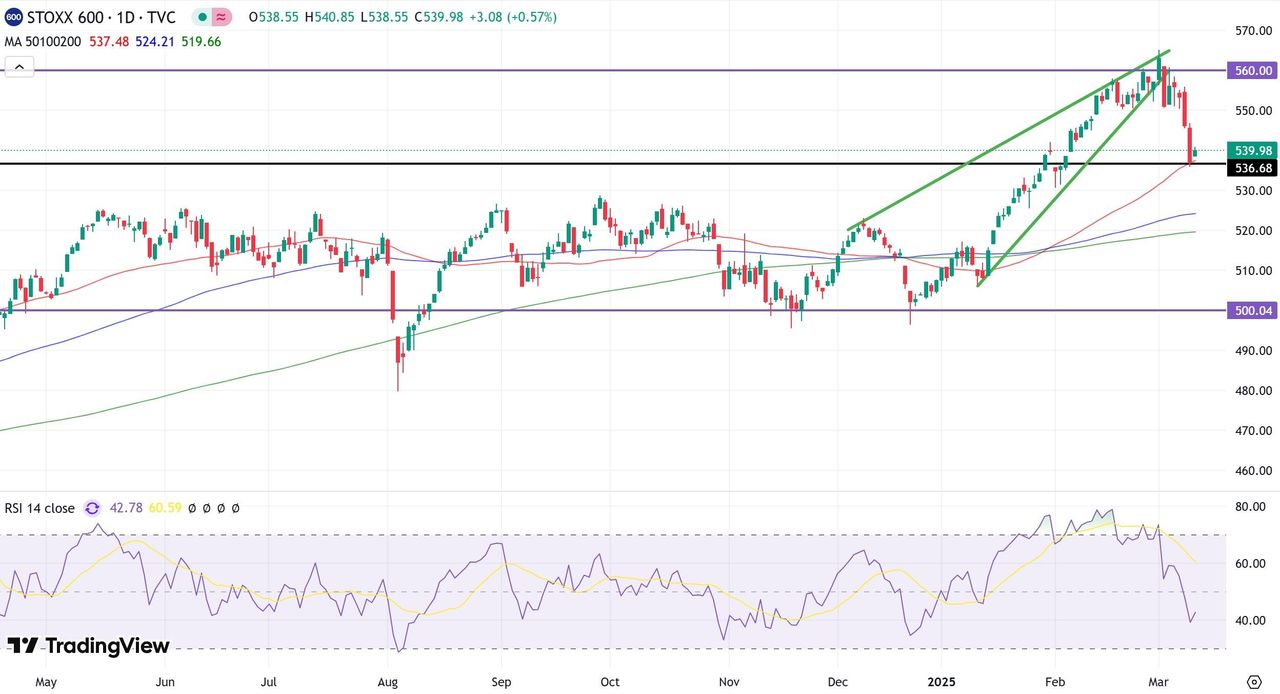
Task: Click the blue 524.21 MA value
Action: pos(155,42)
